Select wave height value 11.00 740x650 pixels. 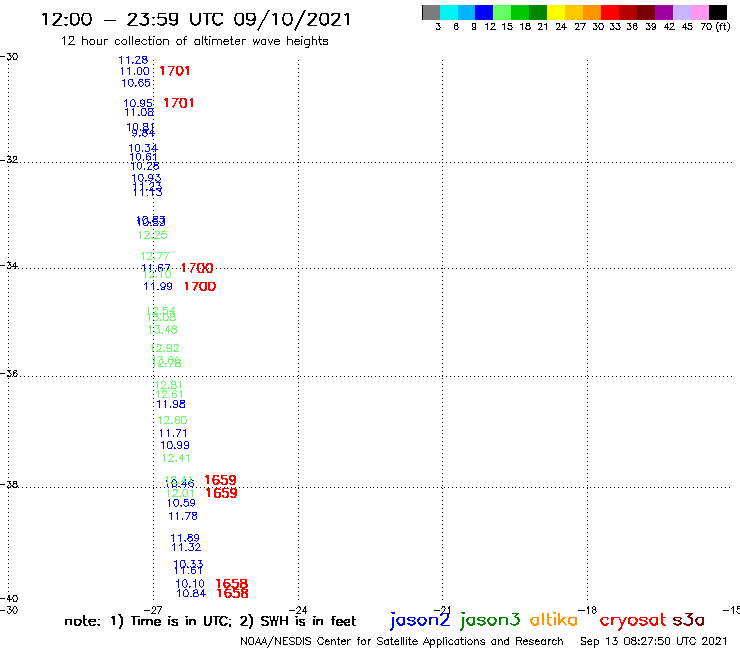tap(135, 71)
